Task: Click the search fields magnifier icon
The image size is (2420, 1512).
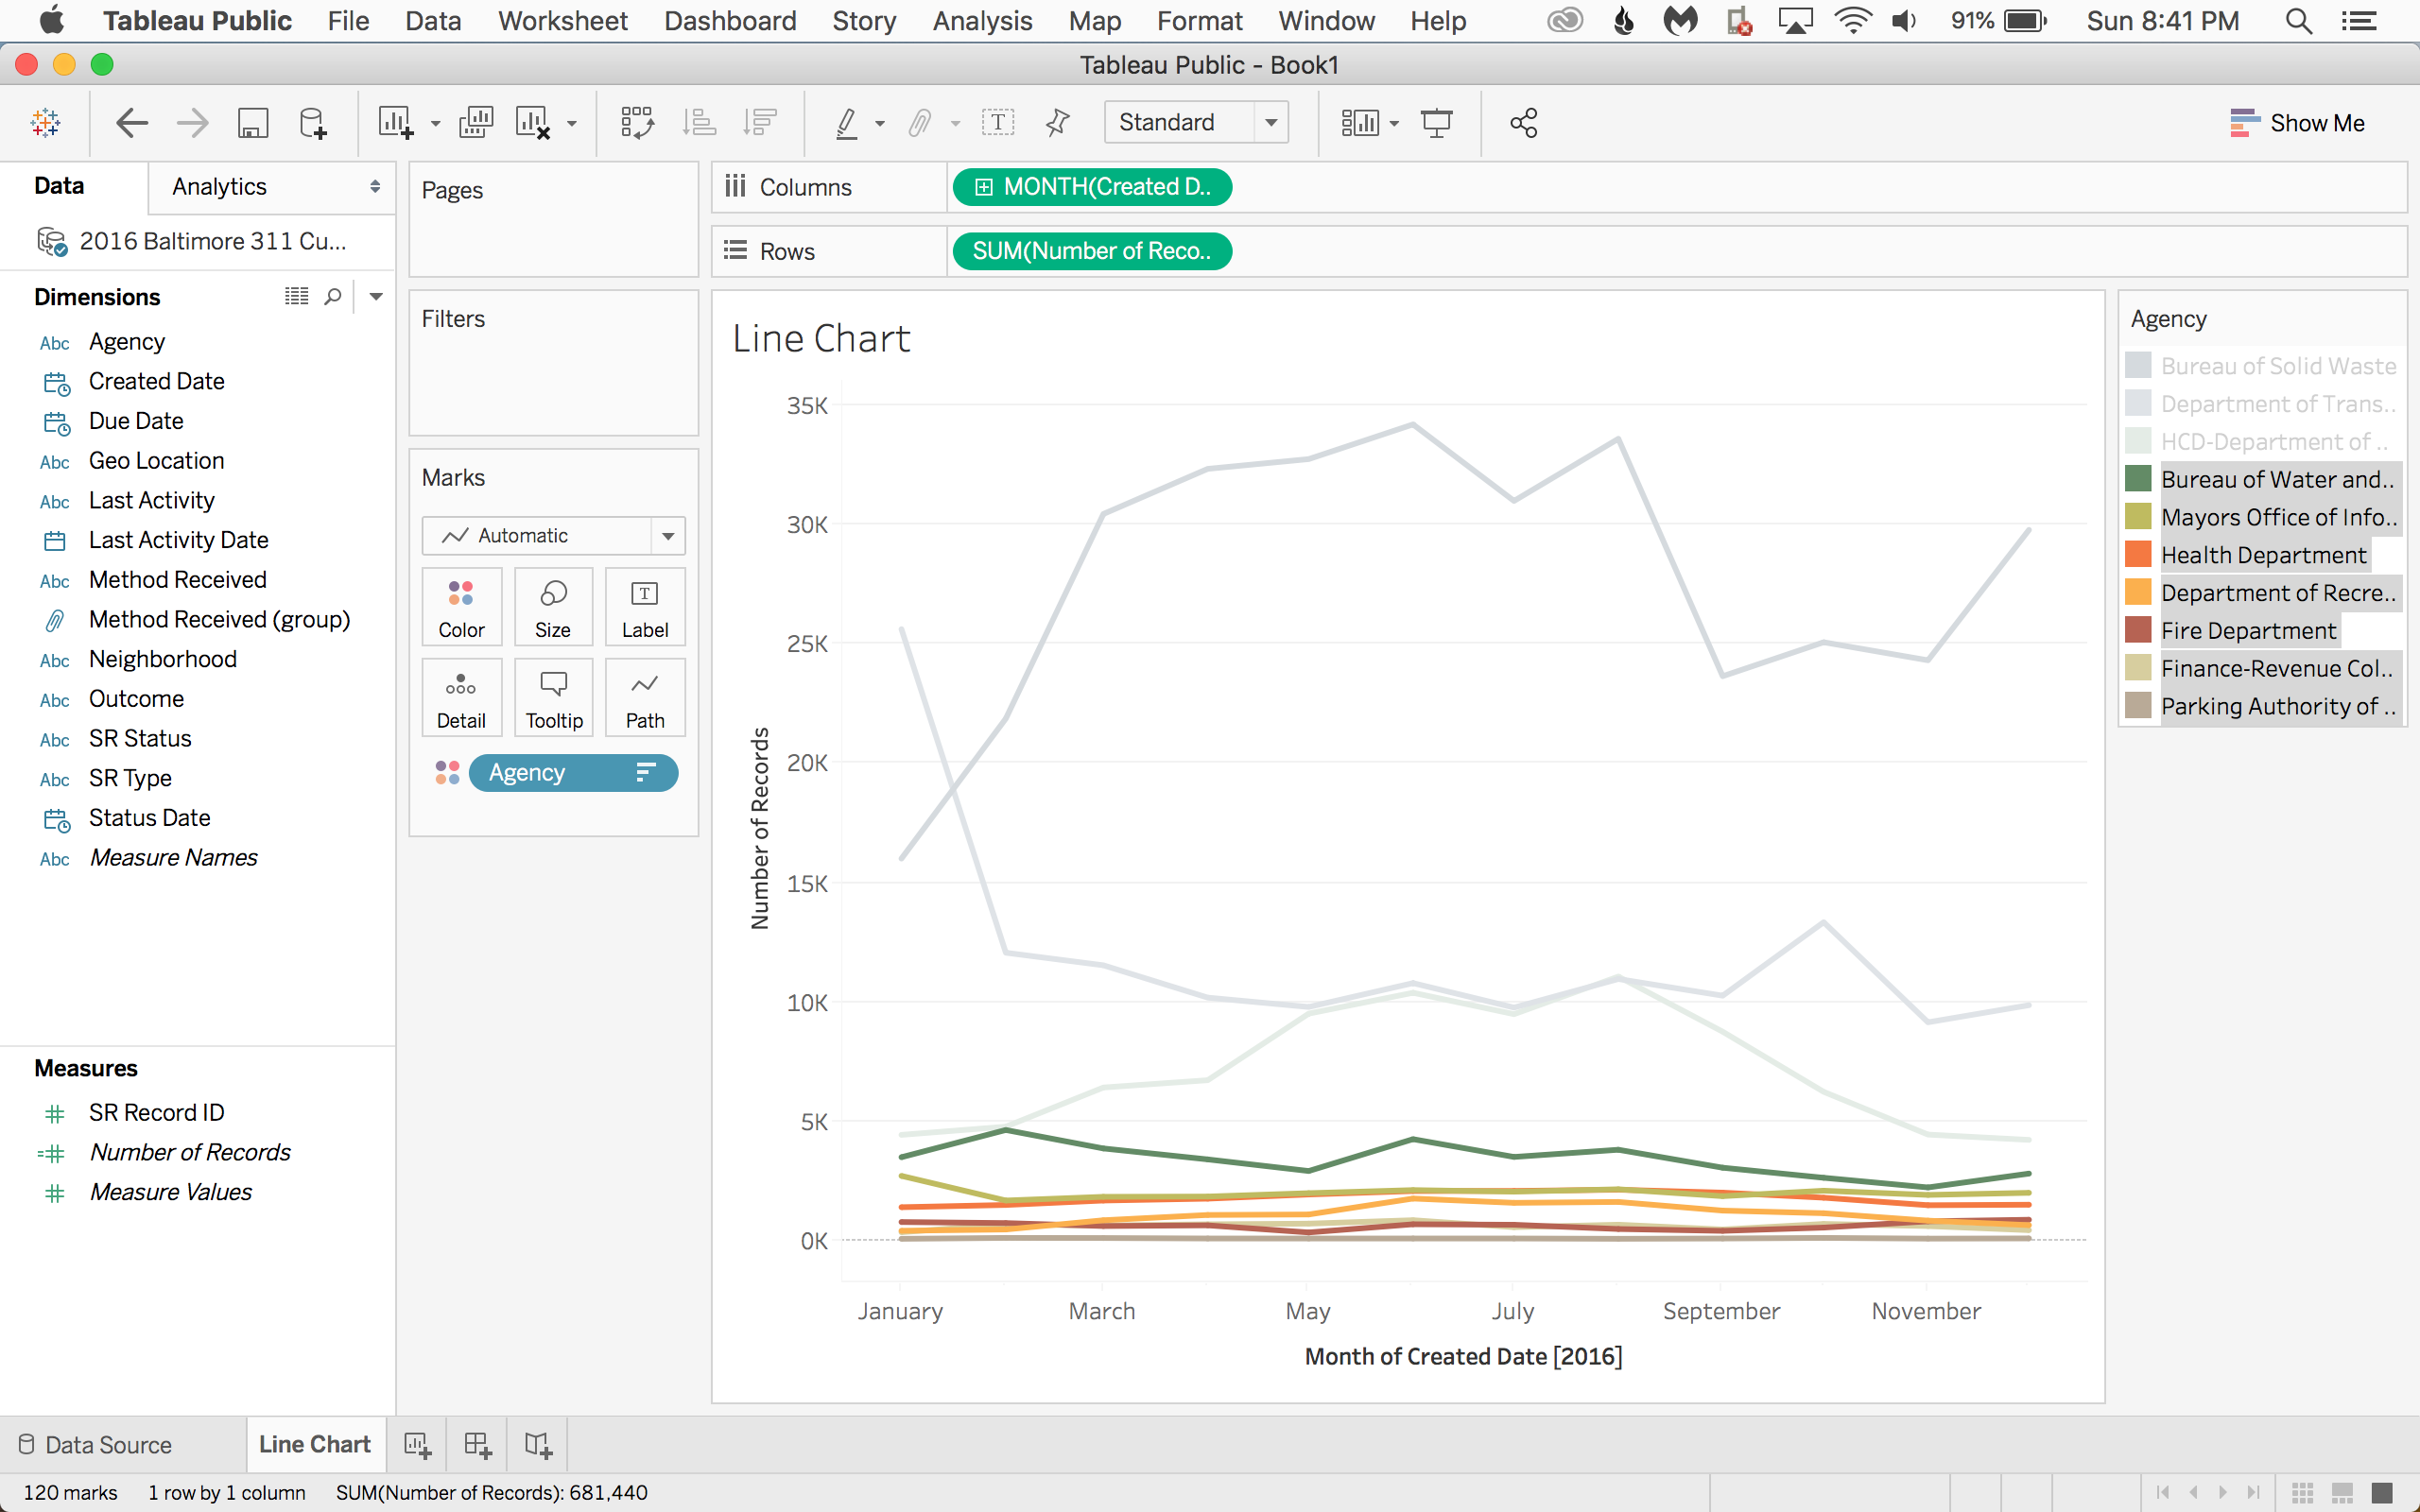Action: tap(333, 296)
